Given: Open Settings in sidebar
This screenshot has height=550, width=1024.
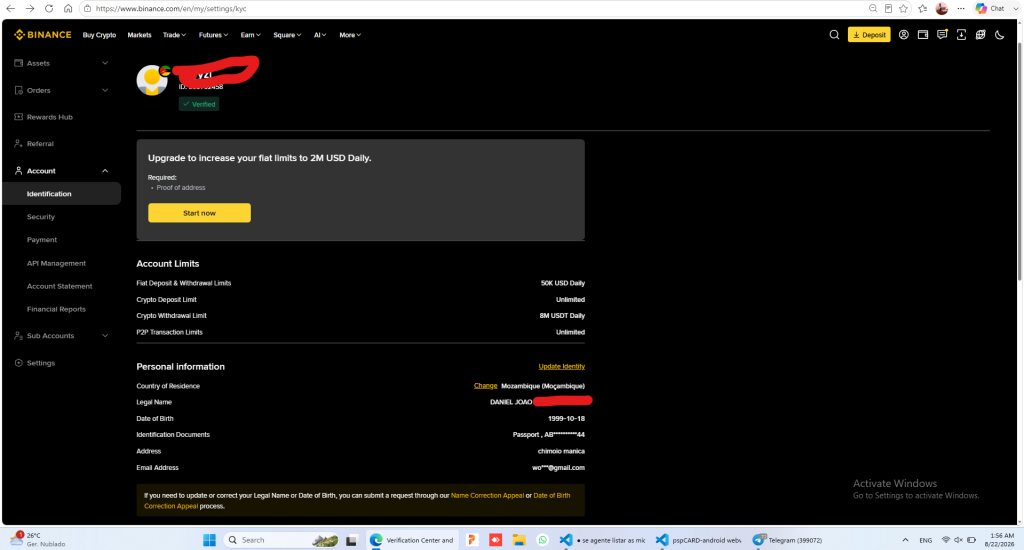Looking at the screenshot, I should [x=40, y=363].
